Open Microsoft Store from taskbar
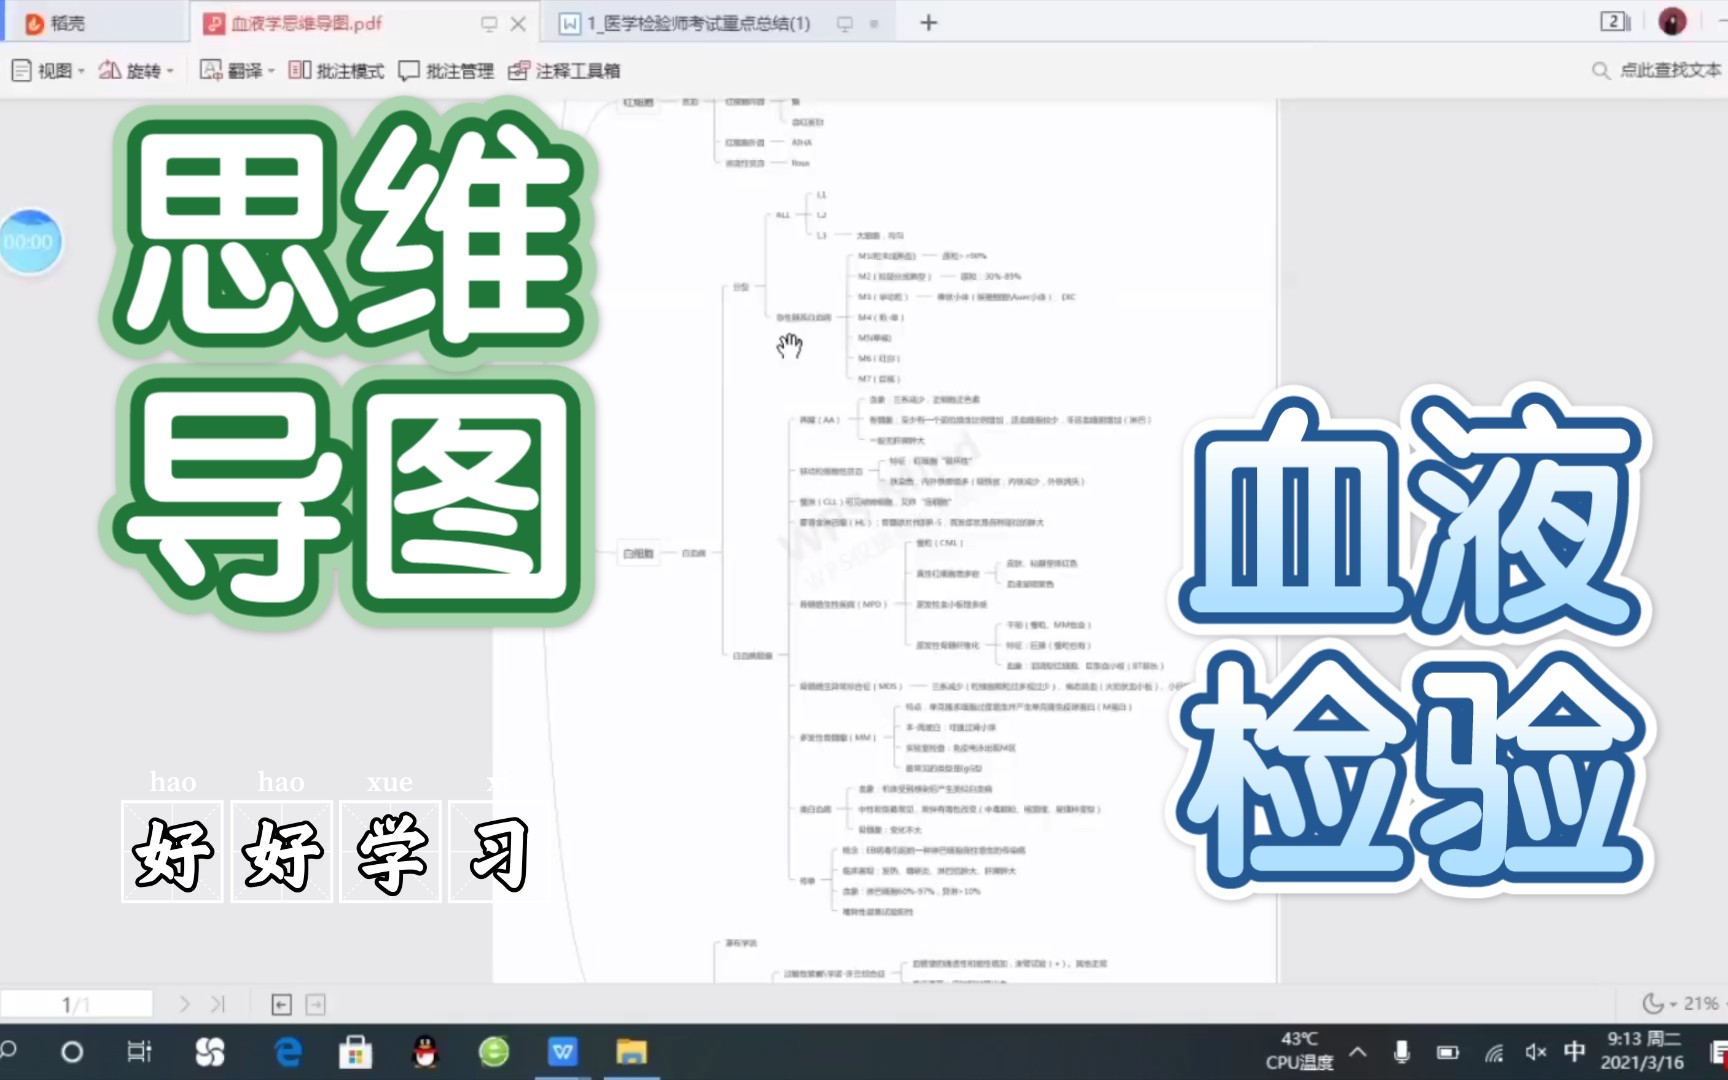Image resolution: width=1728 pixels, height=1080 pixels. pyautogui.click(x=355, y=1052)
